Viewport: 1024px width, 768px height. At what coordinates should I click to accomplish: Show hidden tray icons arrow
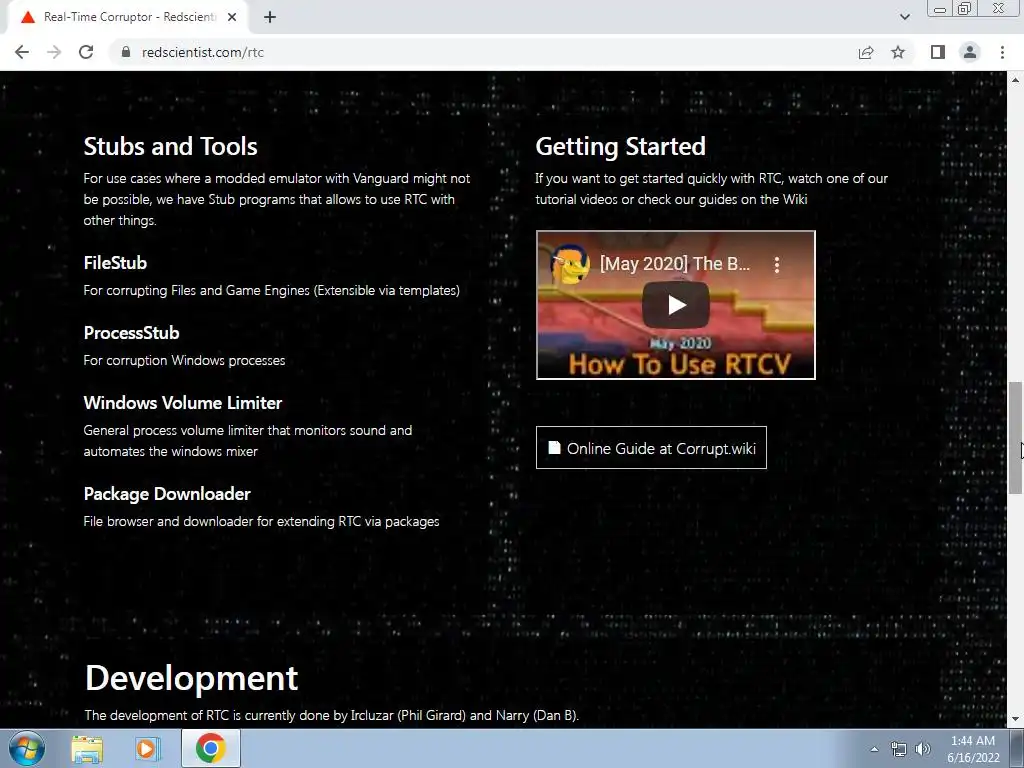[x=874, y=749]
